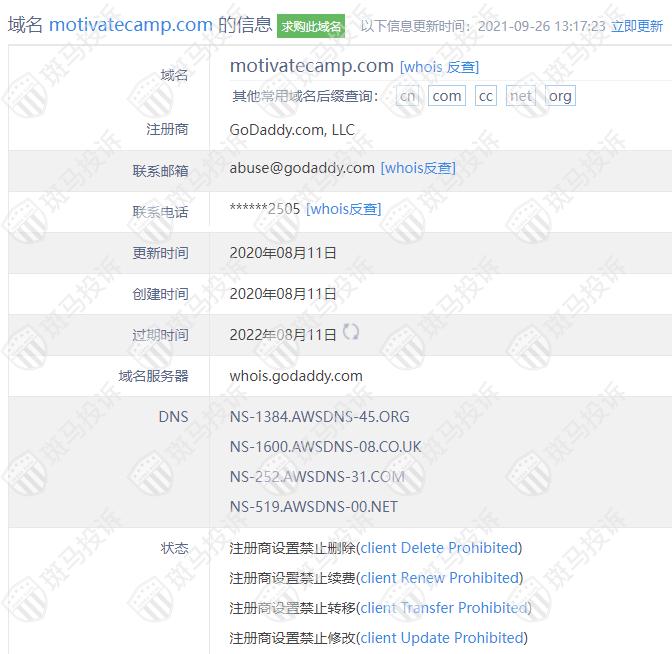Select the org domain suffix option
This screenshot has height=654, width=672.
click(560, 96)
